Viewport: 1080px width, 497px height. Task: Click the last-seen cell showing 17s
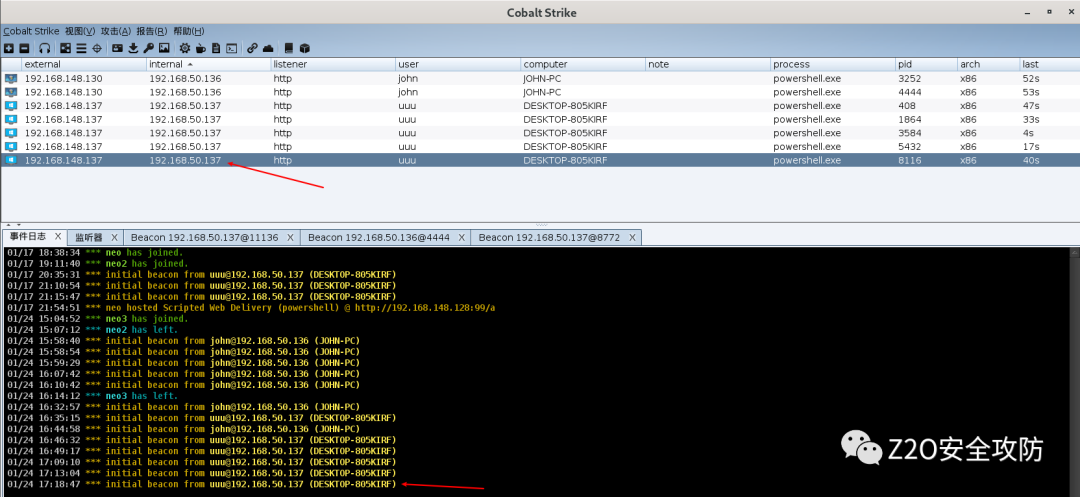coord(1049,147)
